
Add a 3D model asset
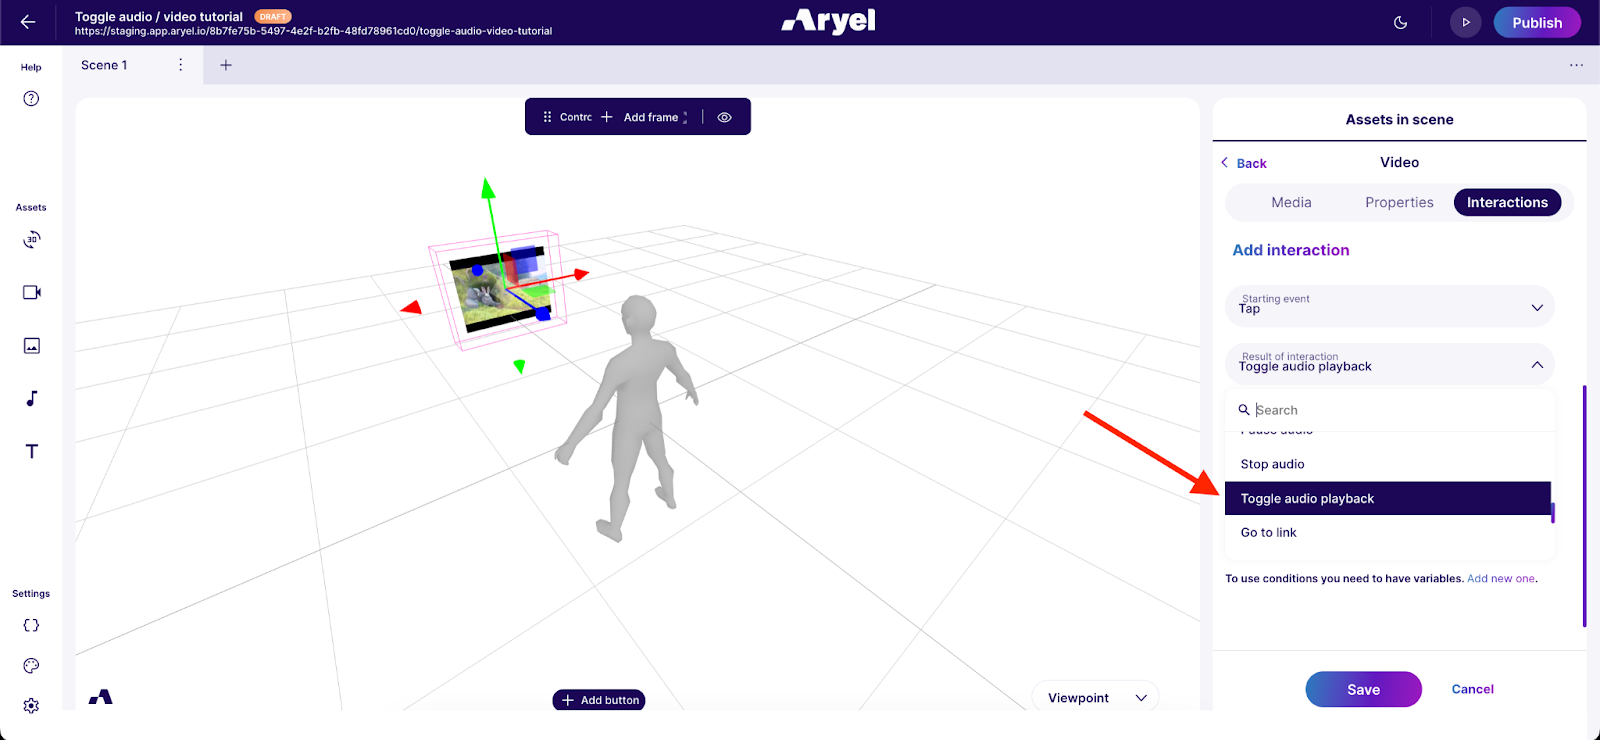(x=31, y=240)
